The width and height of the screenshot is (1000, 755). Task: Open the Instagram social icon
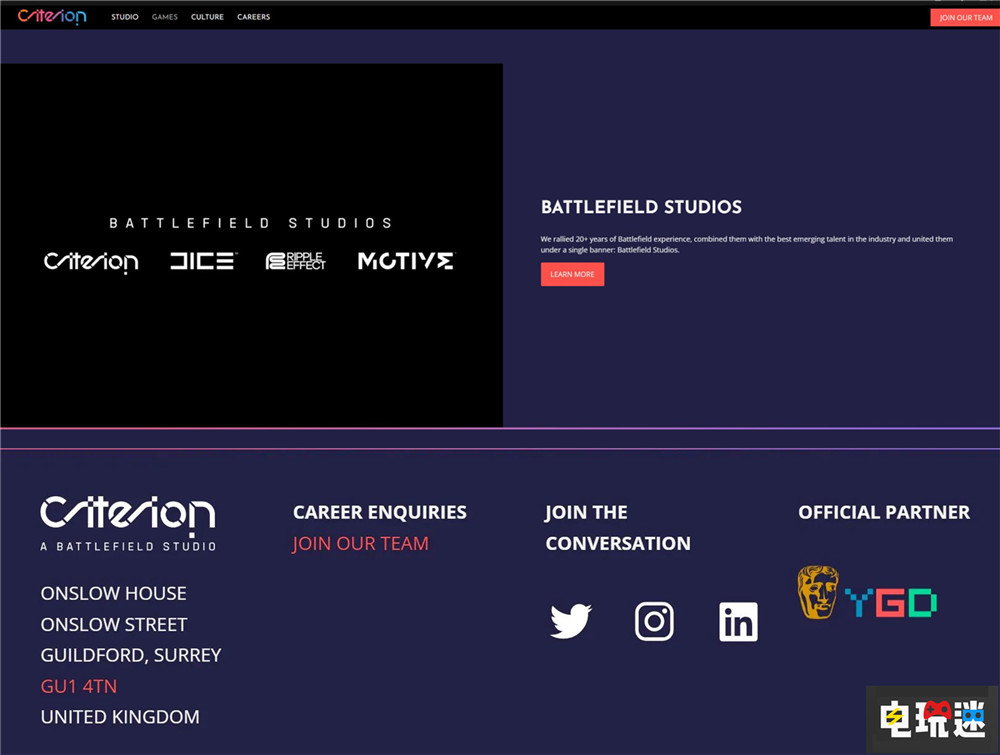click(x=654, y=621)
